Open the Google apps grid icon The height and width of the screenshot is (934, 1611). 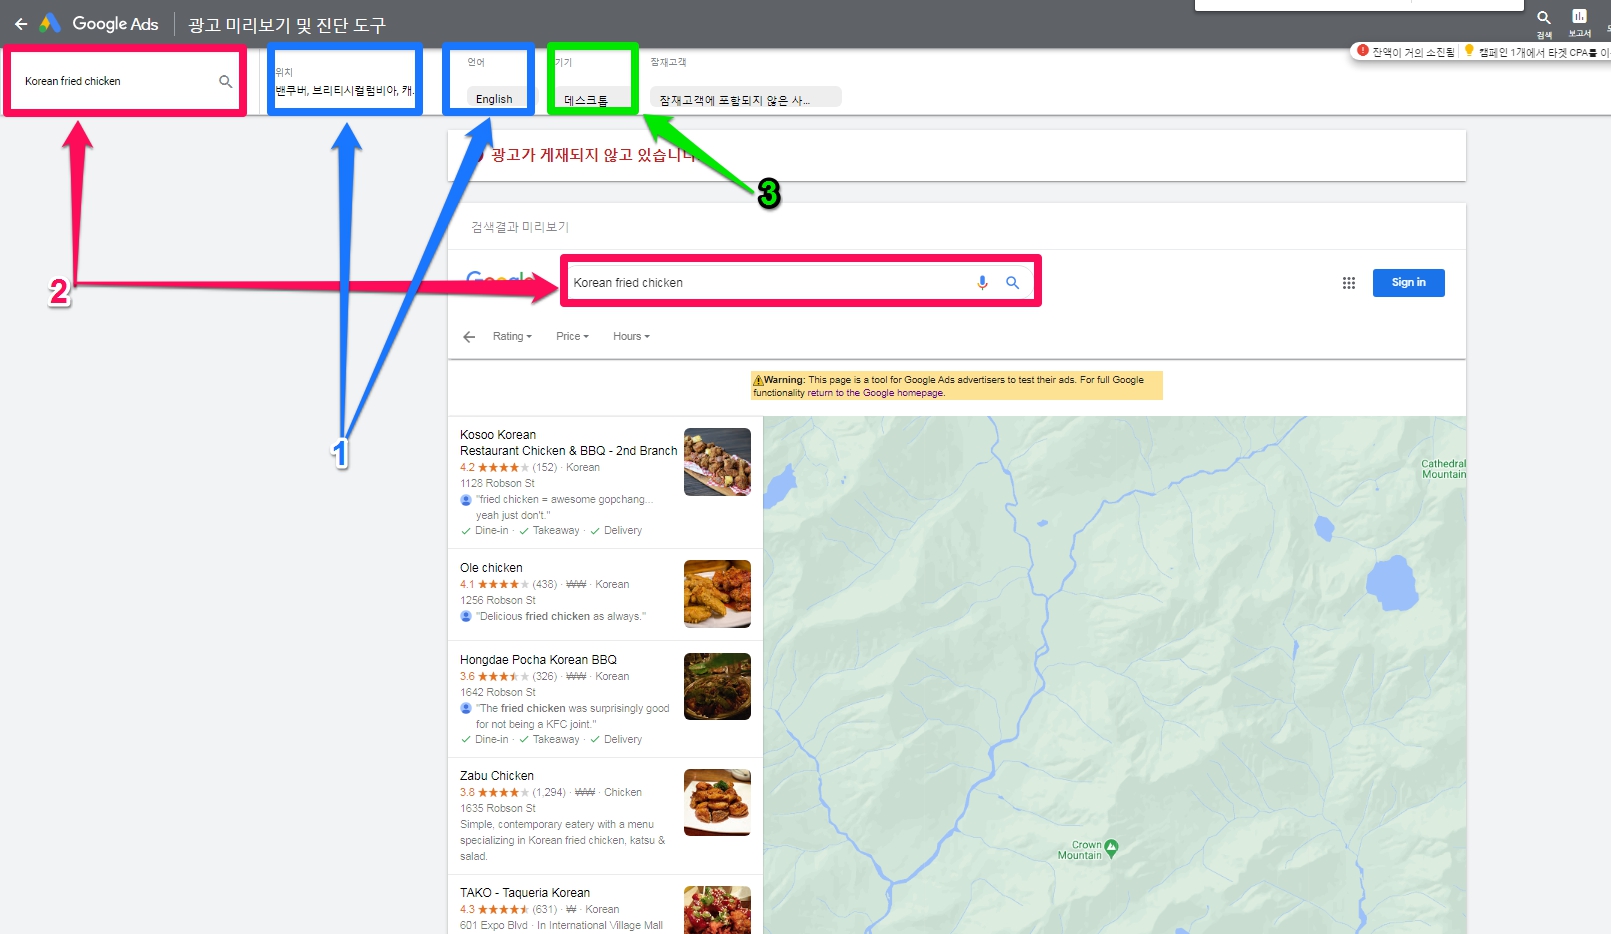click(1349, 283)
